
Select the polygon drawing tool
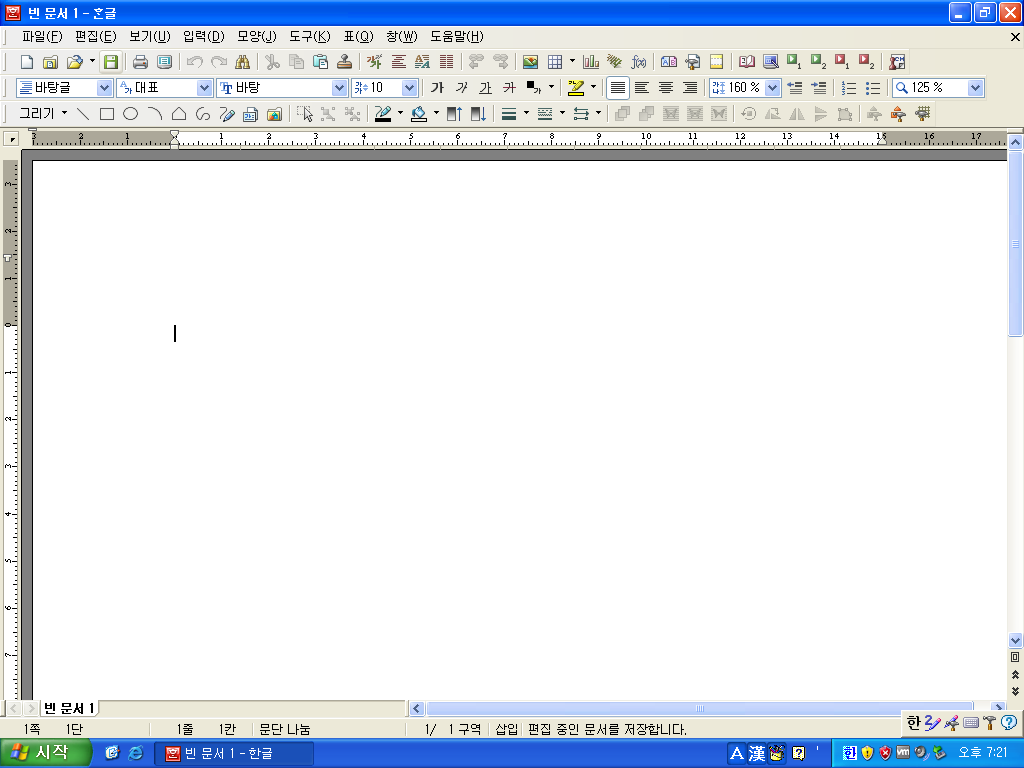point(179,114)
